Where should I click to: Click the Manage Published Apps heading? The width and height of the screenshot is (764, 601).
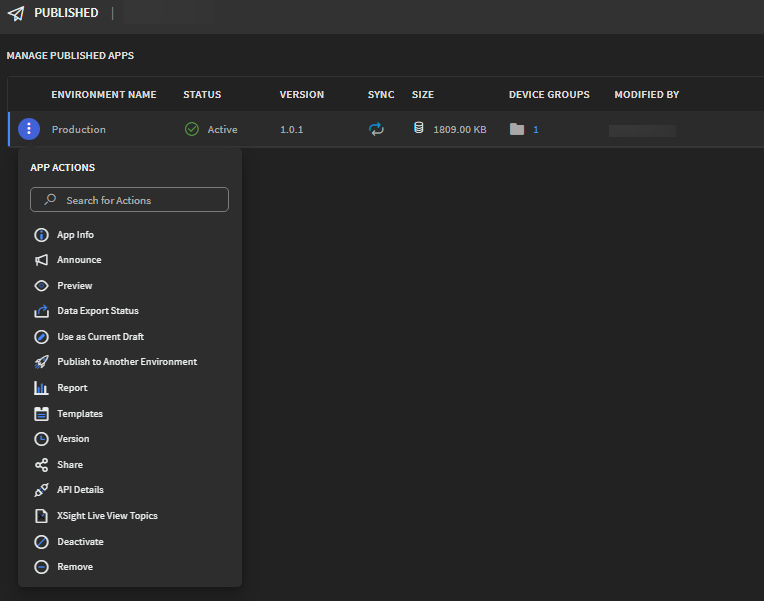[x=70, y=56]
